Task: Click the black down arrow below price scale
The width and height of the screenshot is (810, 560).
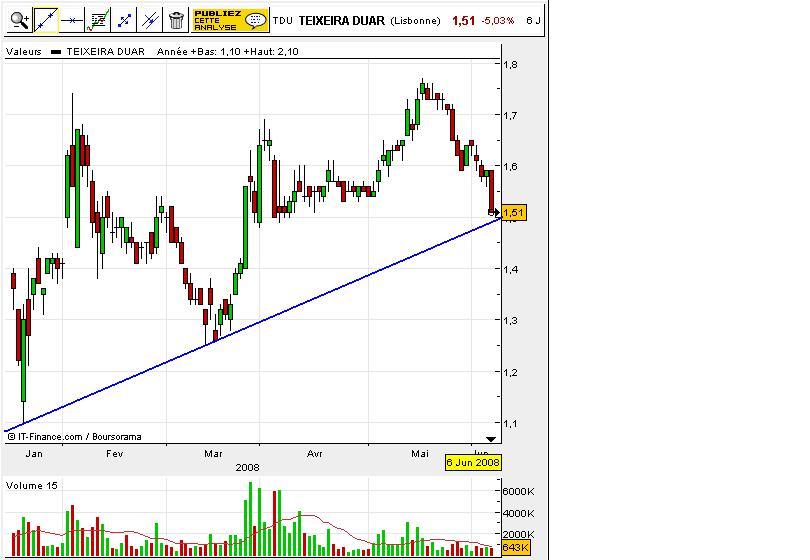Action: (491, 439)
